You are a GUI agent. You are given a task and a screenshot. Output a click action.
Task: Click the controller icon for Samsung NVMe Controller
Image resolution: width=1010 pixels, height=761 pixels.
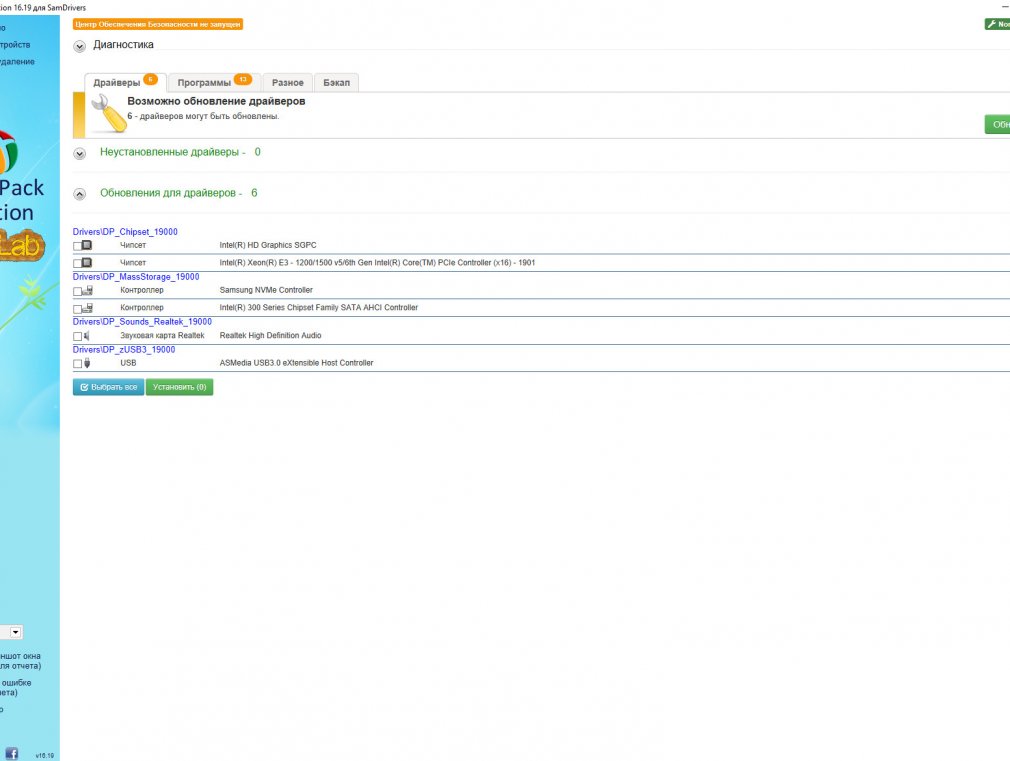point(88,291)
